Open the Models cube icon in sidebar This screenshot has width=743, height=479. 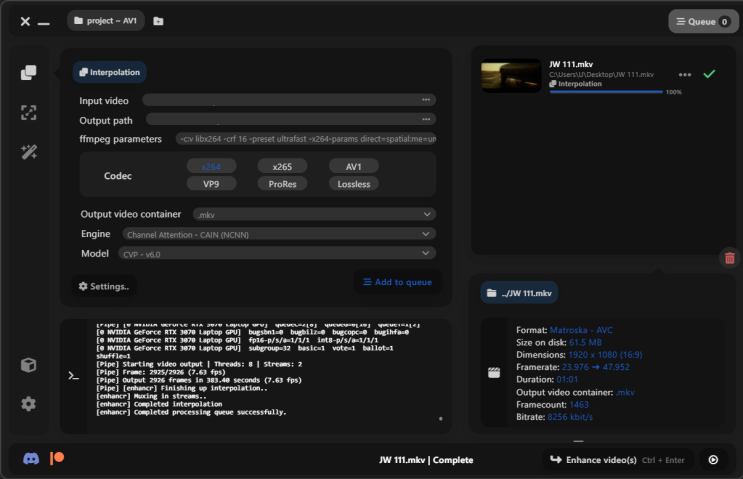pos(28,365)
